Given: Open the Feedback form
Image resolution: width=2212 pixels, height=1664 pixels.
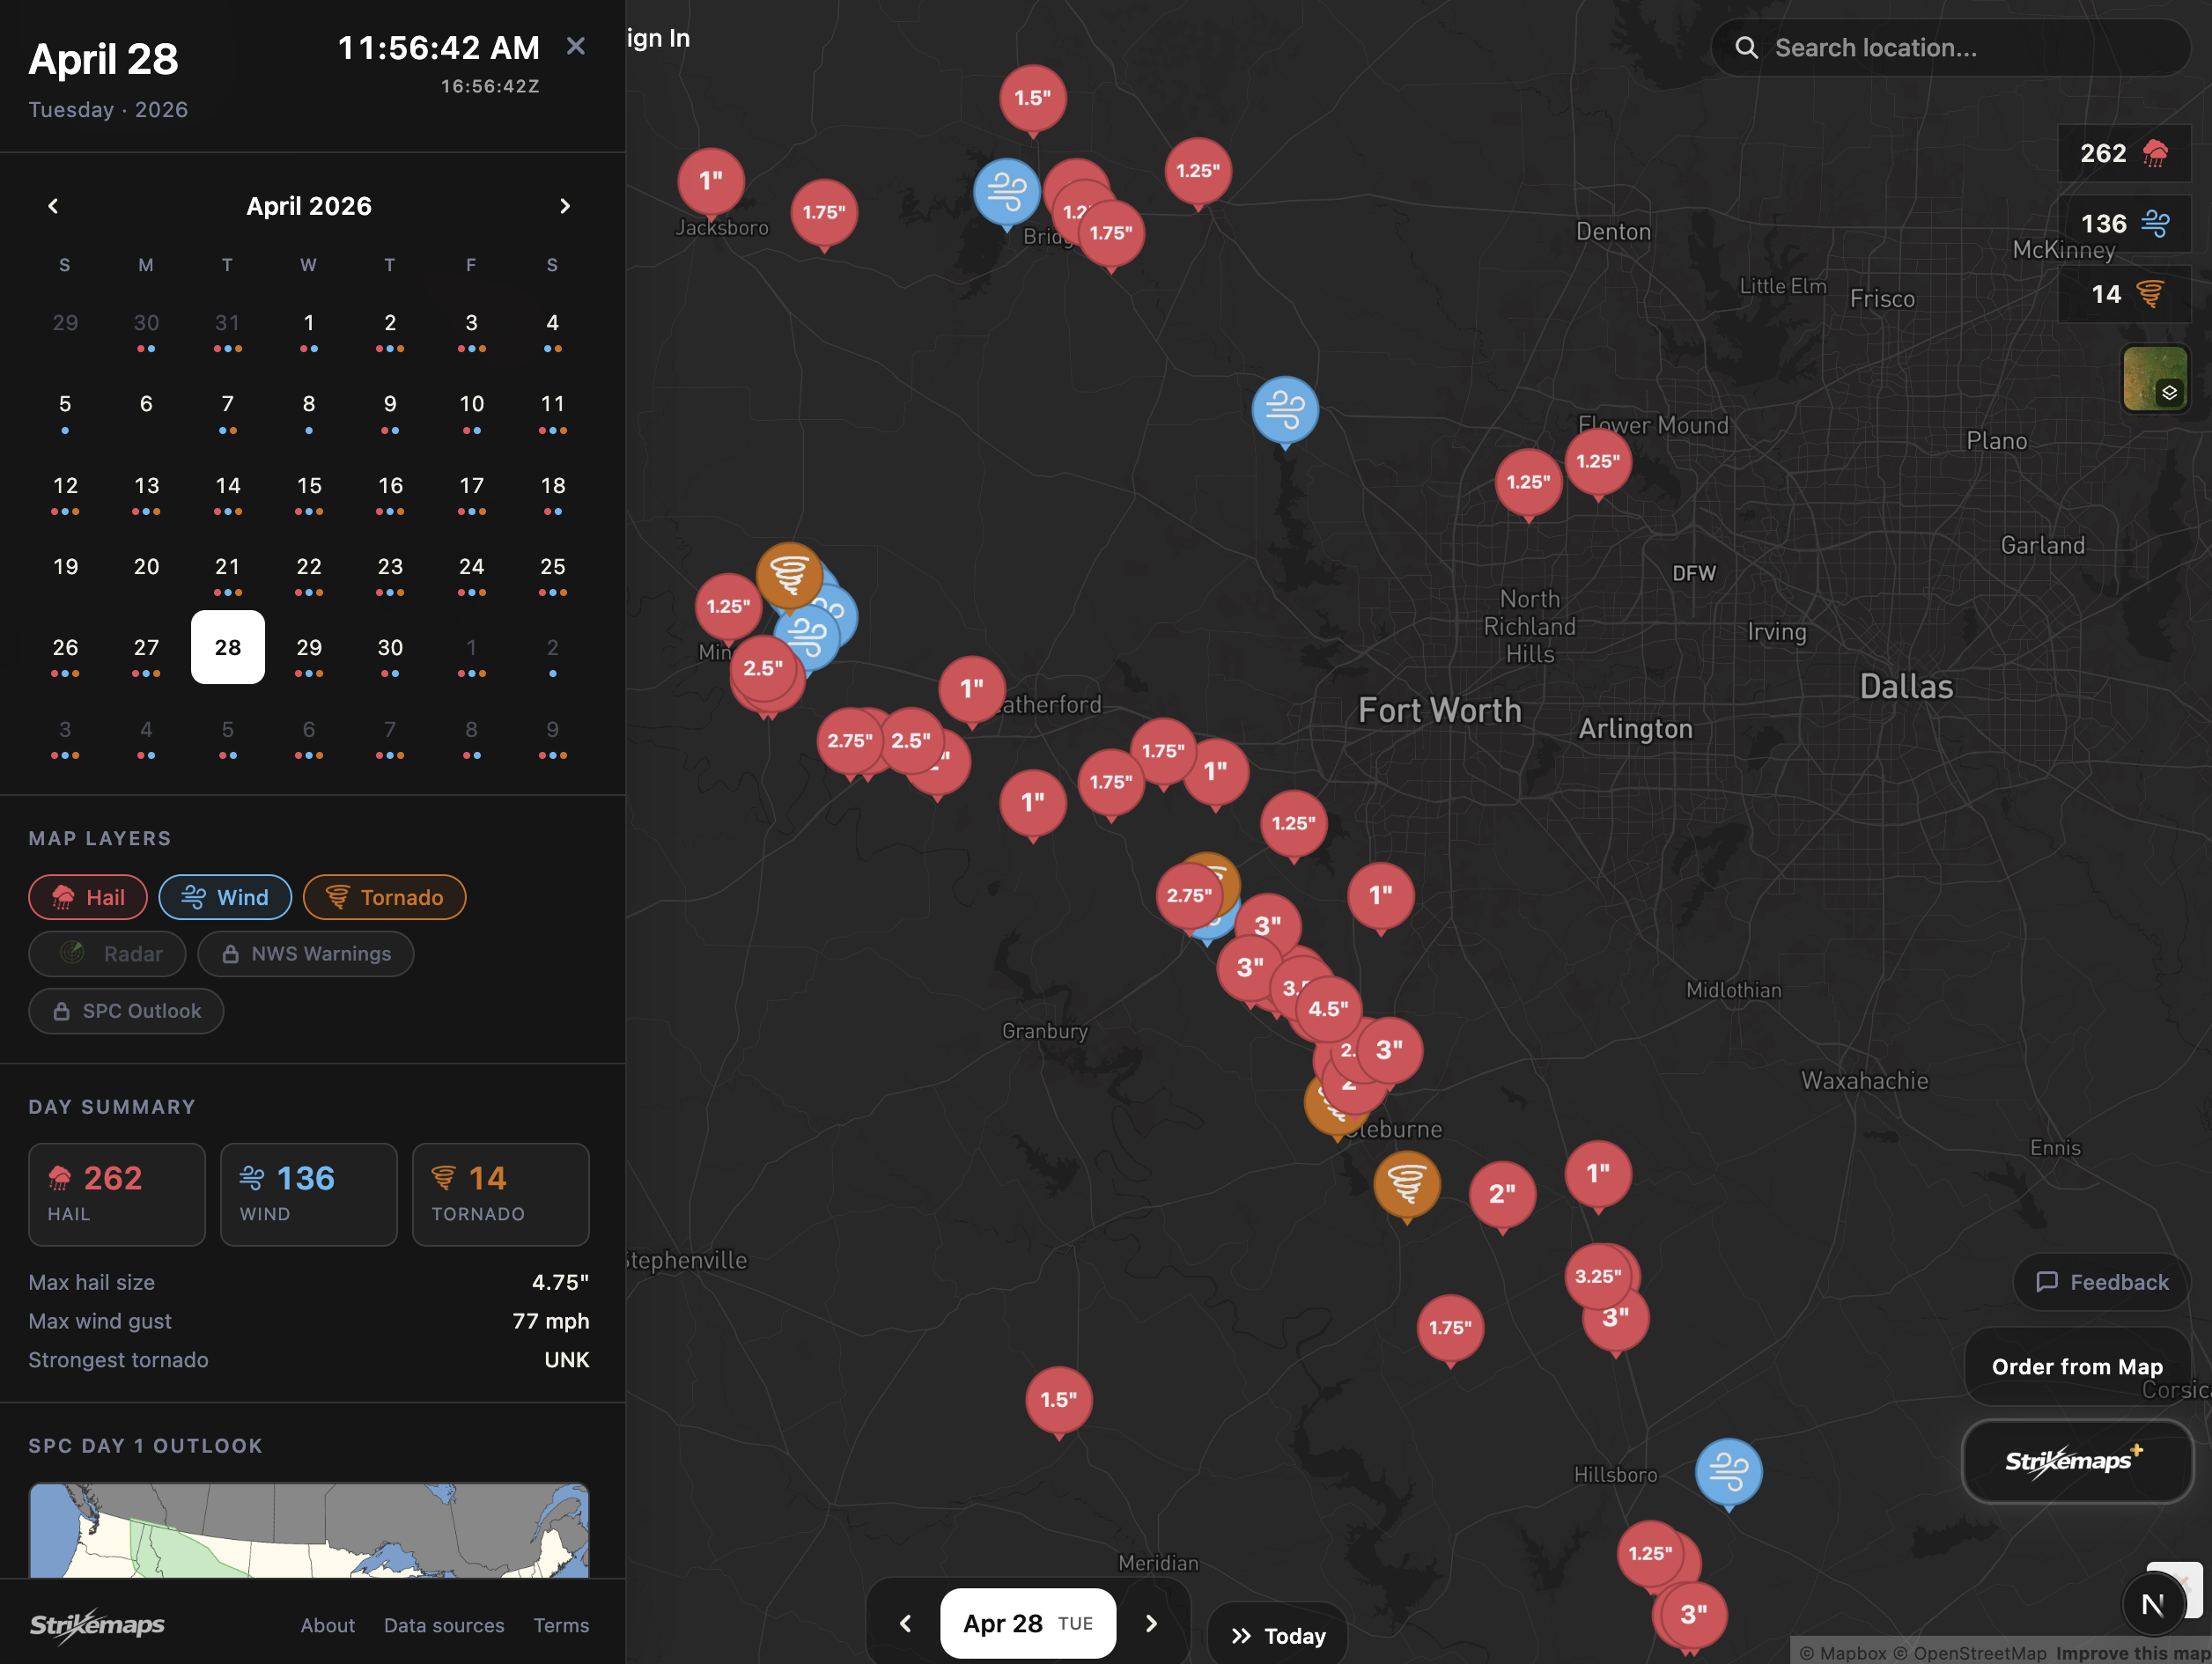Looking at the screenshot, I should pyautogui.click(x=2102, y=1282).
